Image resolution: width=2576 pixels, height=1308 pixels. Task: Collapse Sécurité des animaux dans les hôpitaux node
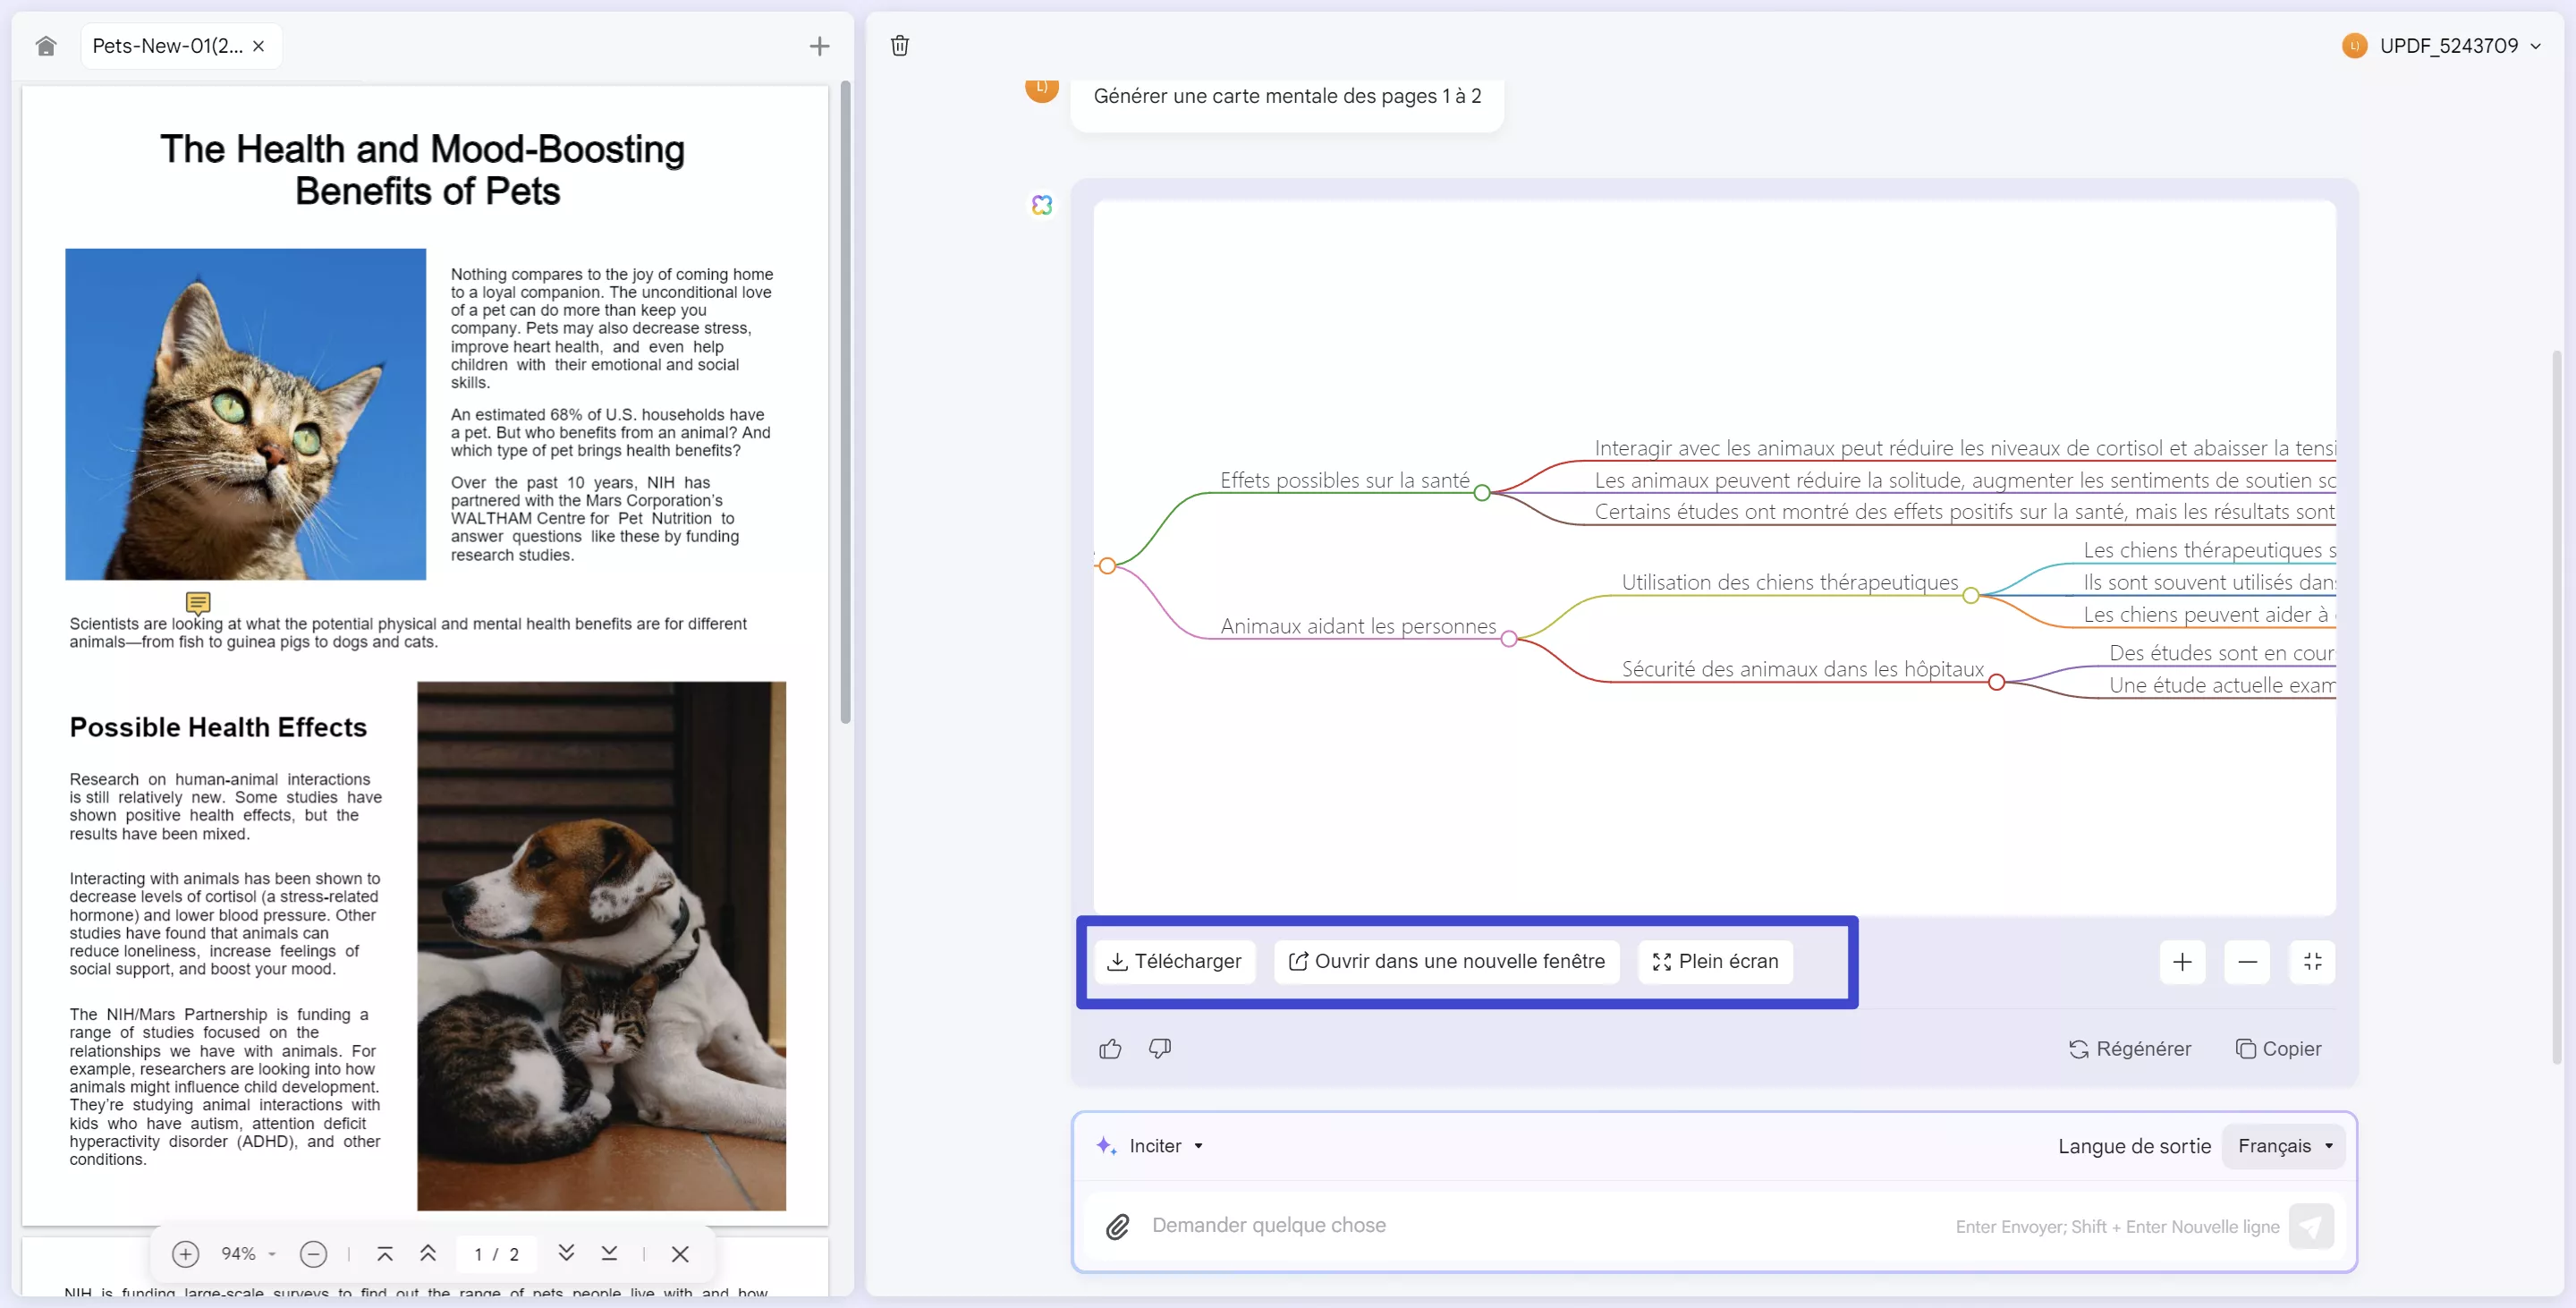1996,683
